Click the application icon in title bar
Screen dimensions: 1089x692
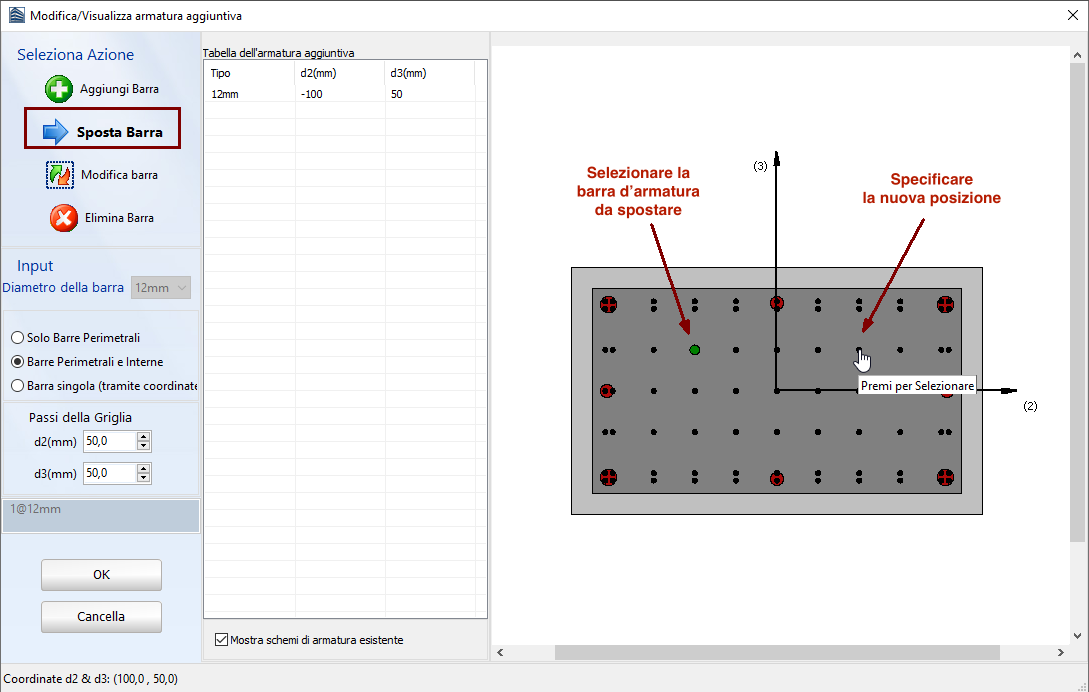pyautogui.click(x=16, y=16)
